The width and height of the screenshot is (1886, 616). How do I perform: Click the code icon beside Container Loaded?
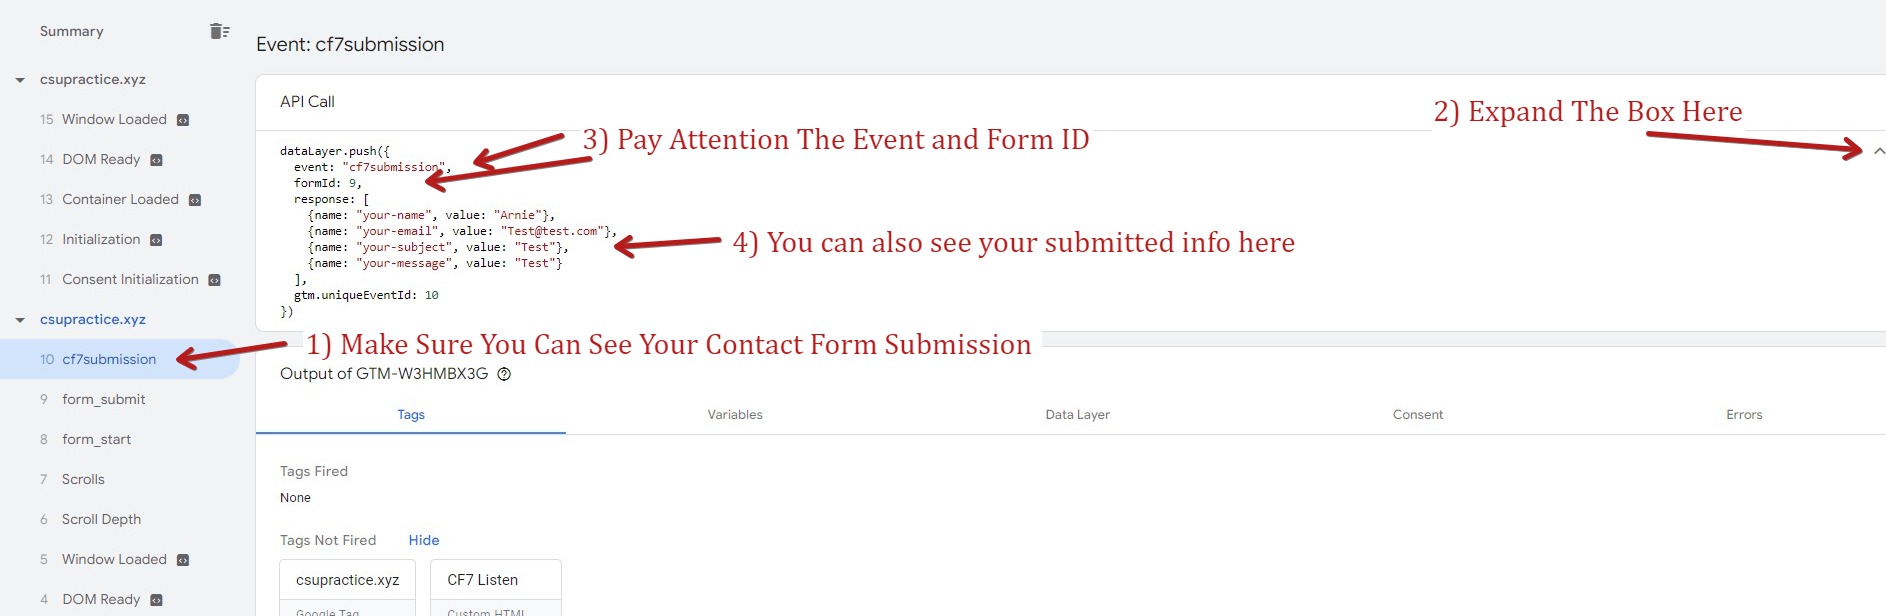click(x=195, y=200)
